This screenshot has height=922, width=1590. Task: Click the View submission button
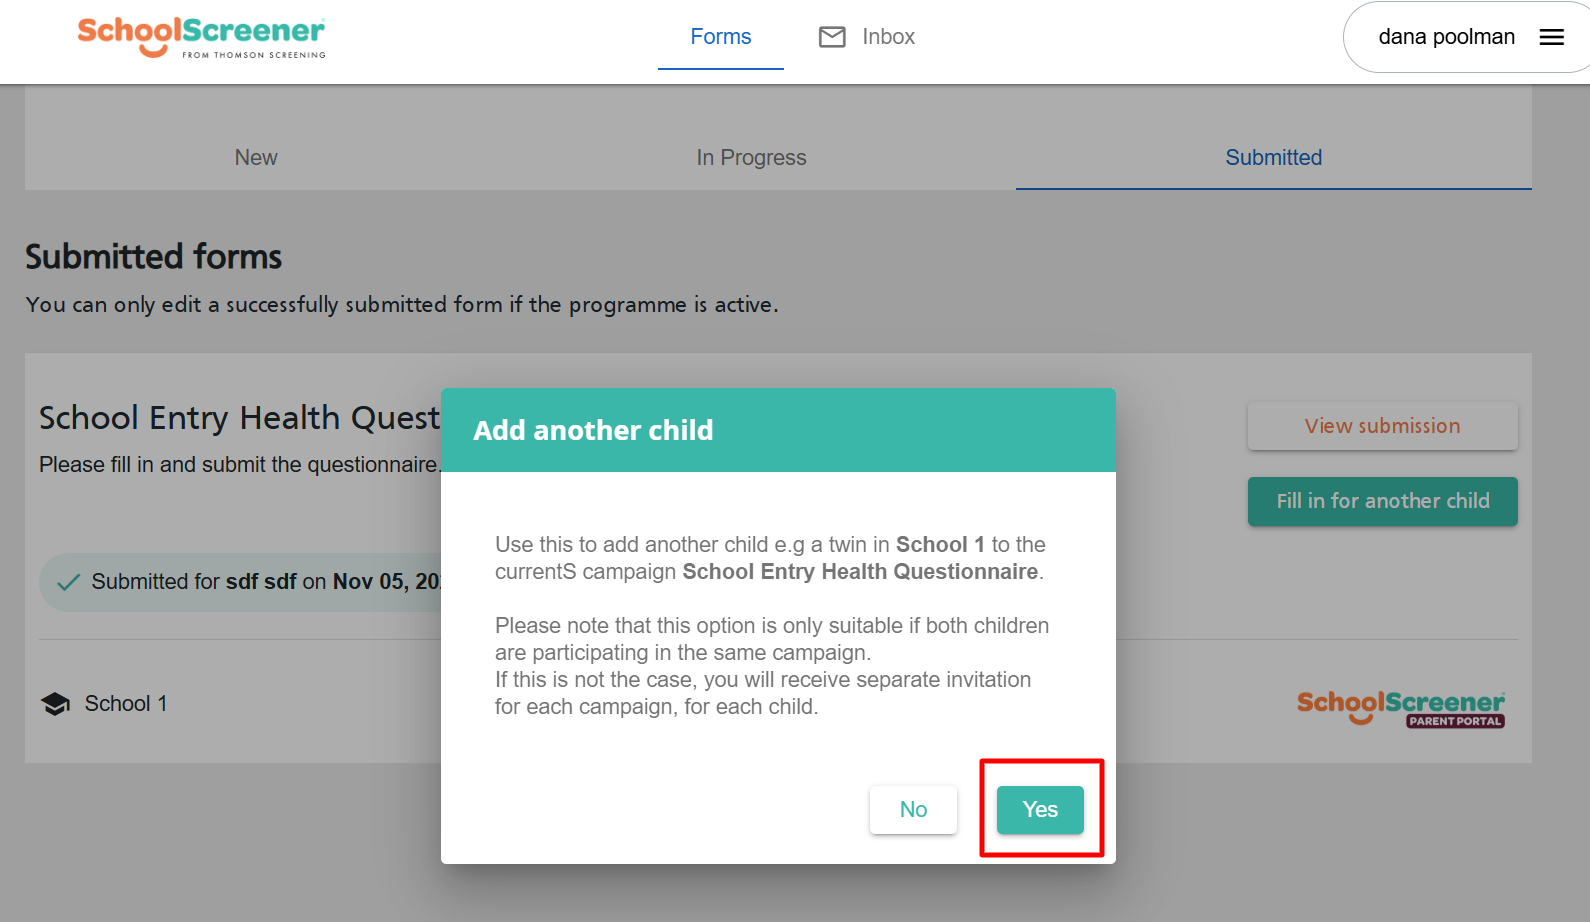(1382, 426)
